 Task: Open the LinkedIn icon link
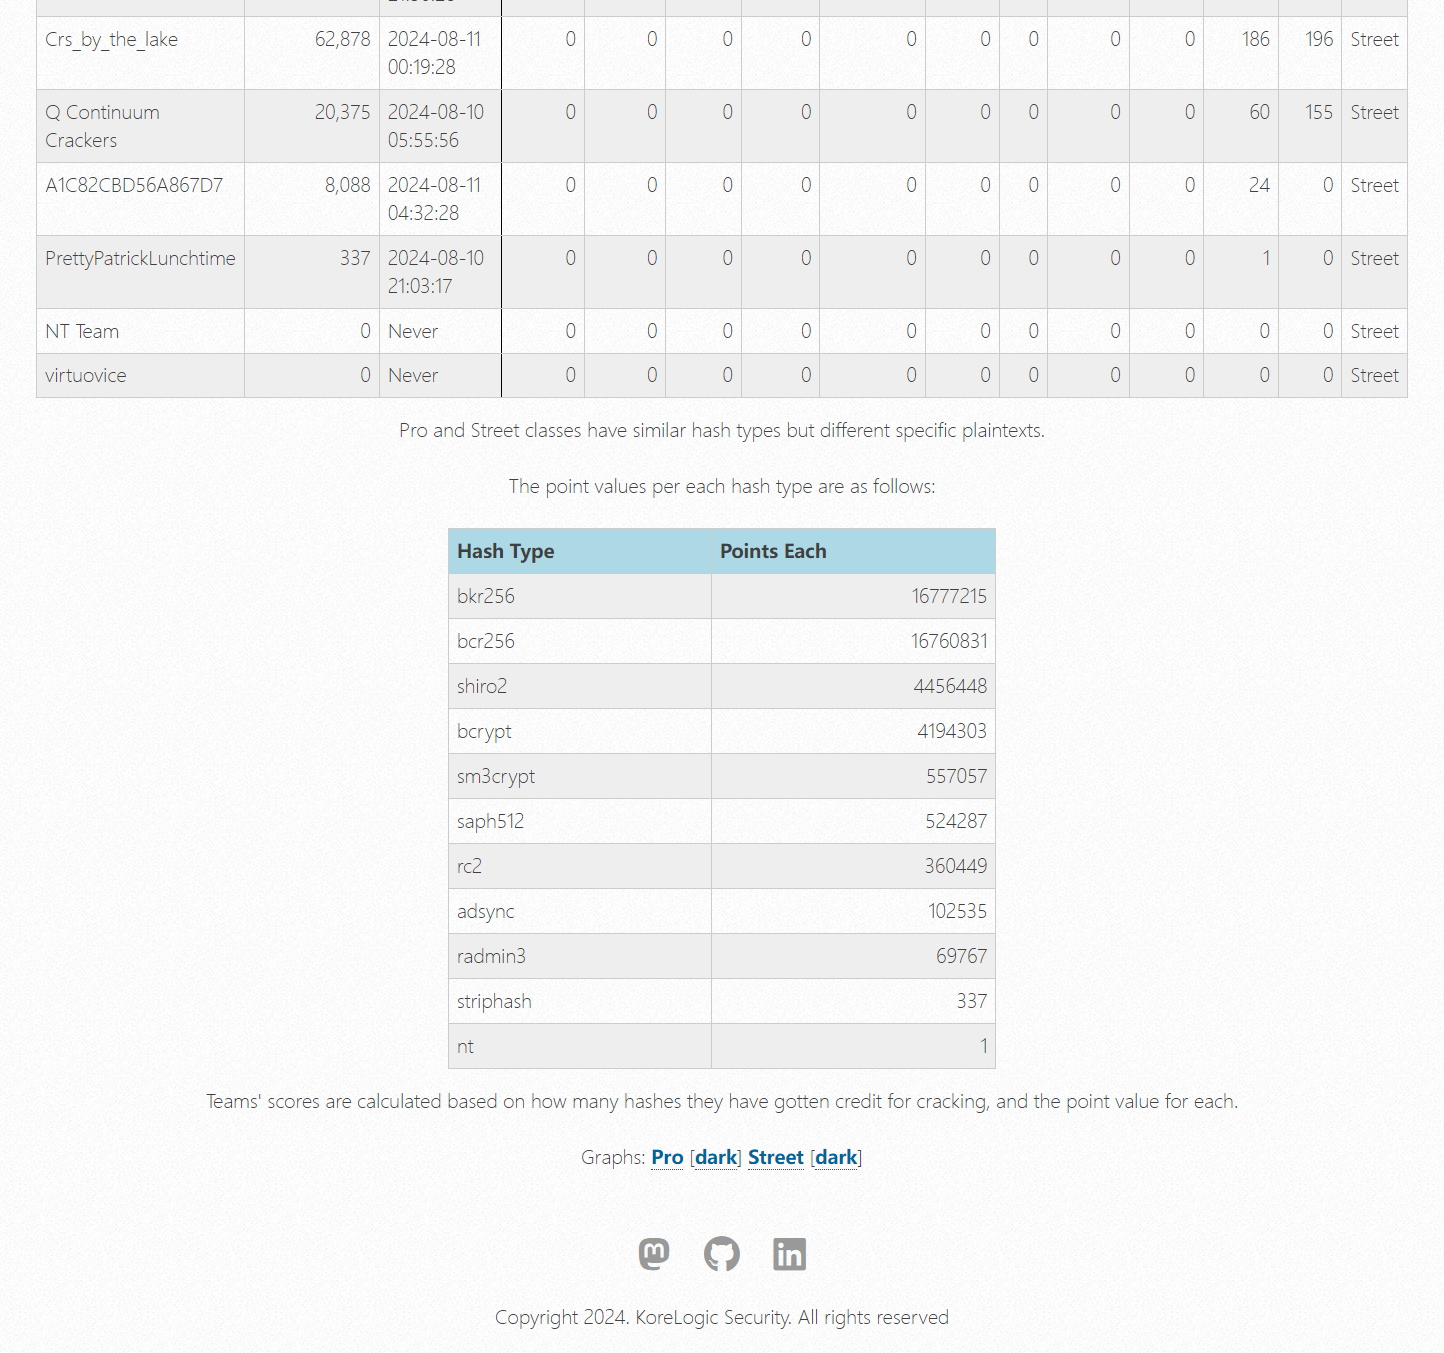pos(789,1254)
